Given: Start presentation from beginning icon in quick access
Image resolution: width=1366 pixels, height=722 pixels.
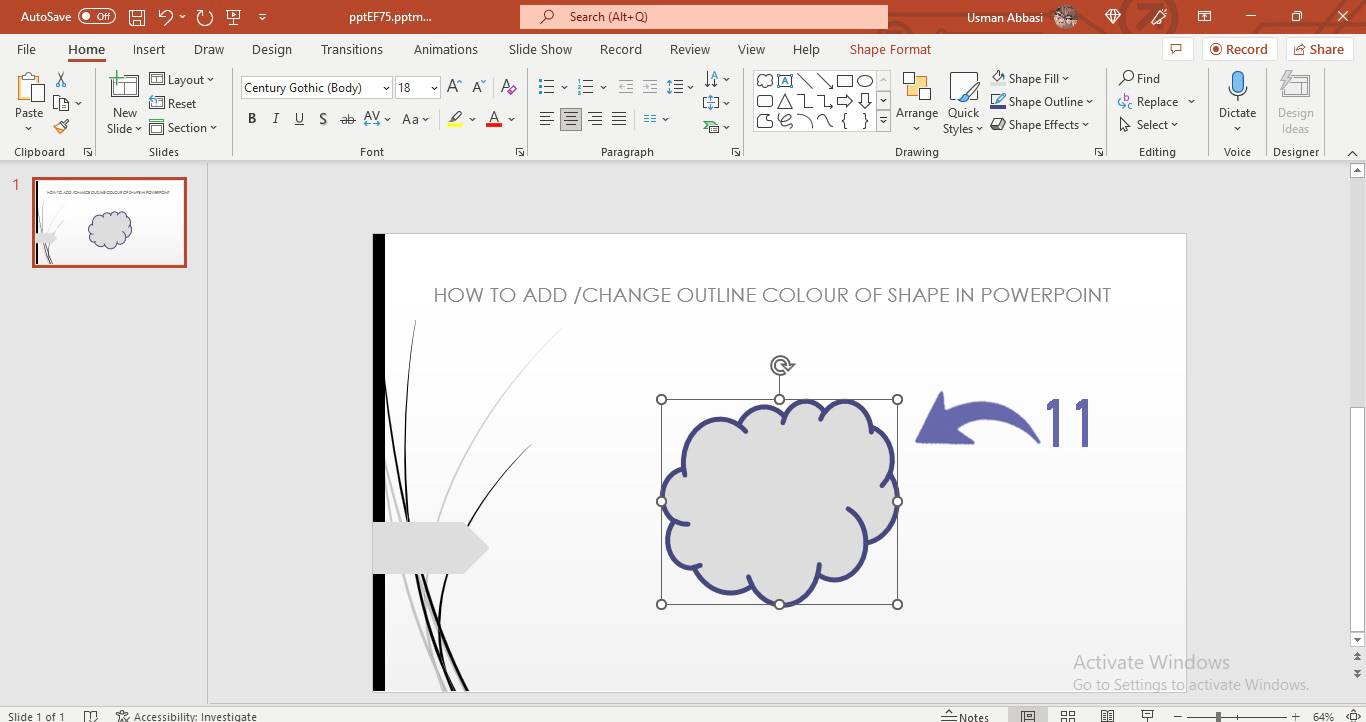Looking at the screenshot, I should click(x=234, y=17).
